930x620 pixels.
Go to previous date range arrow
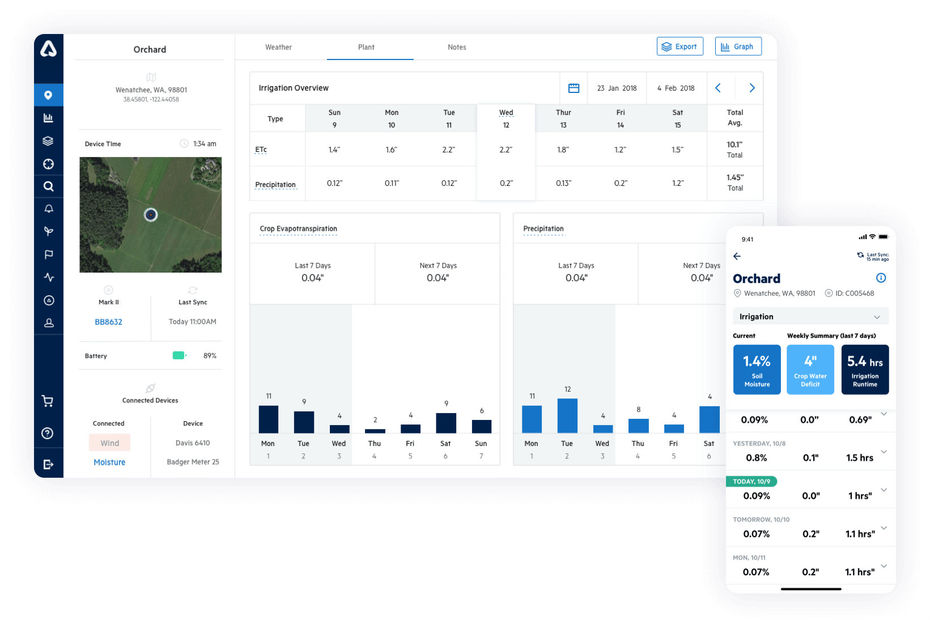(718, 88)
